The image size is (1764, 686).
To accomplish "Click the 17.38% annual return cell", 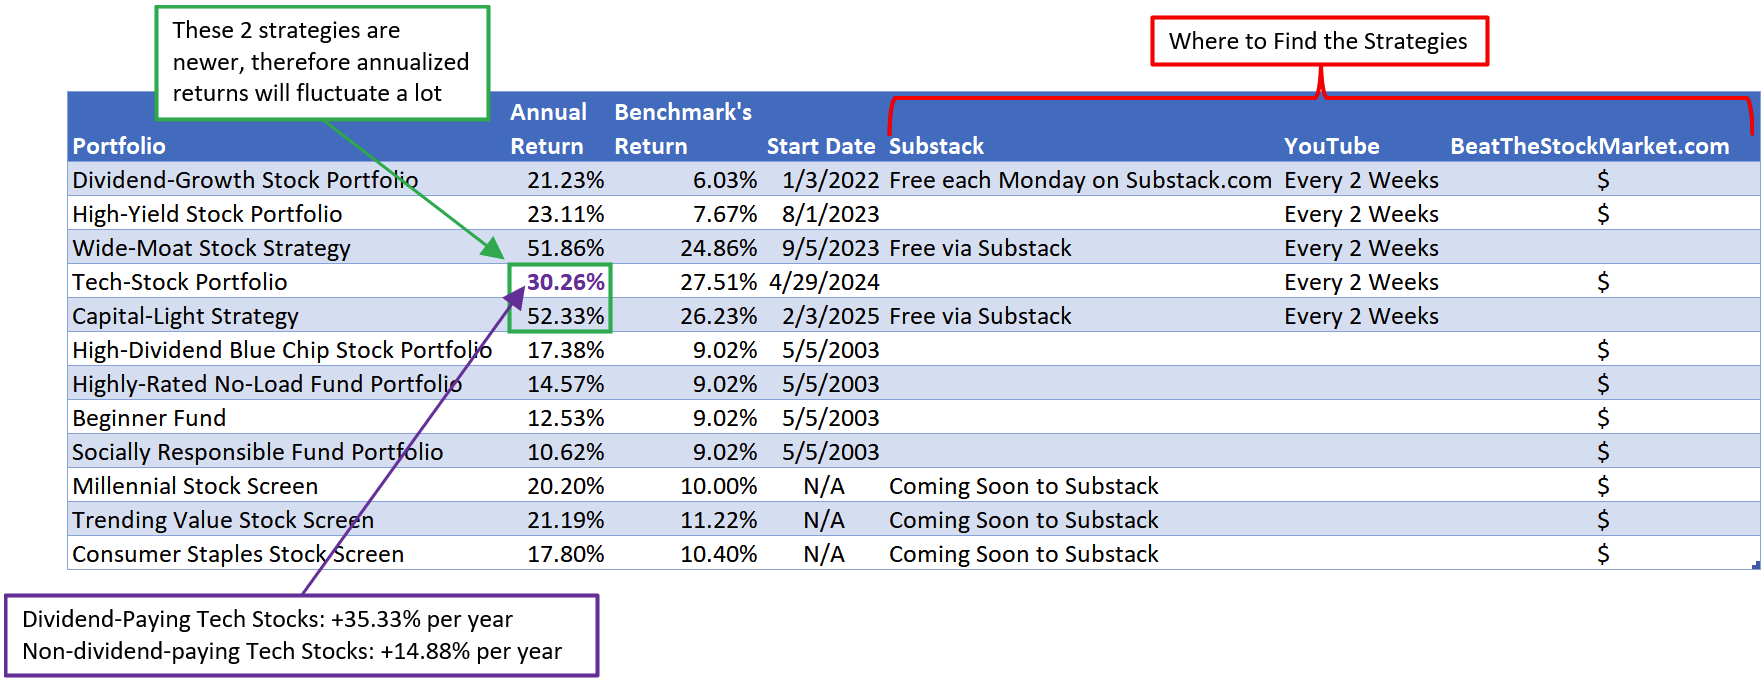I will coord(566,350).
